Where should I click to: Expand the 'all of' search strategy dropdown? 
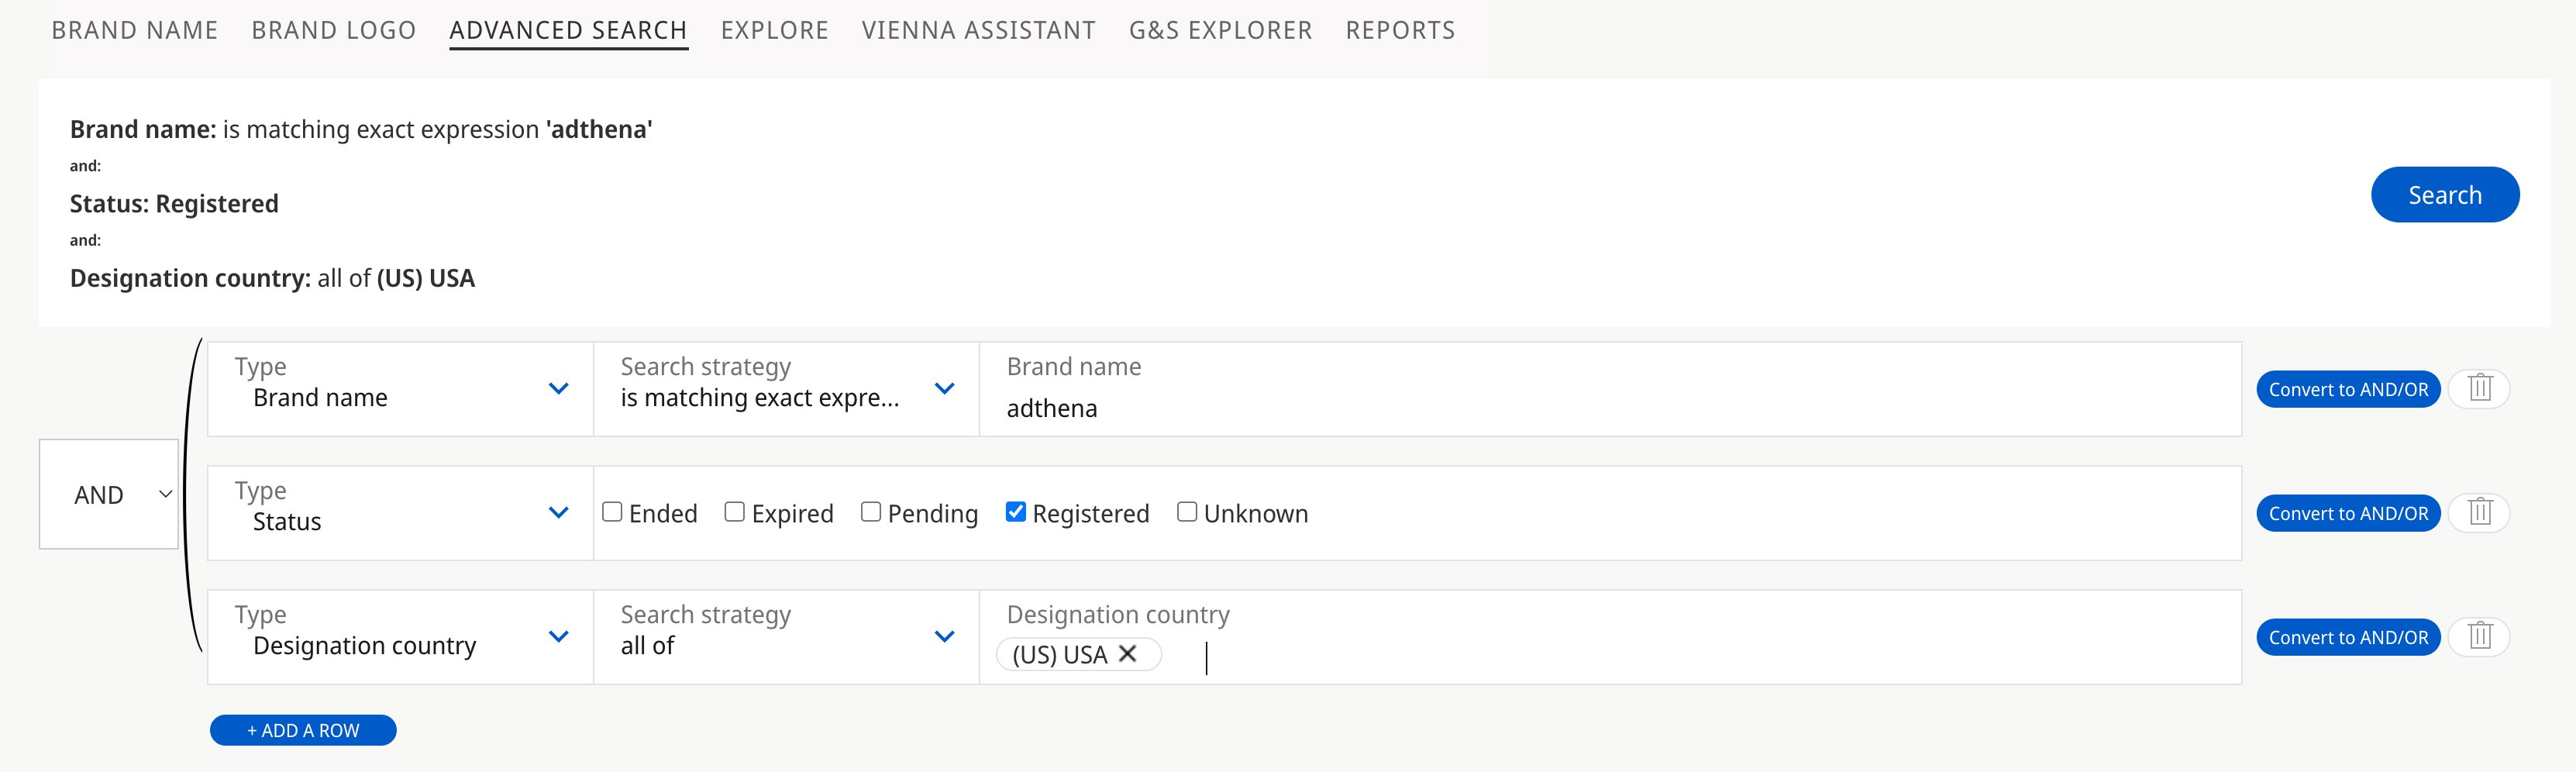tap(786, 637)
